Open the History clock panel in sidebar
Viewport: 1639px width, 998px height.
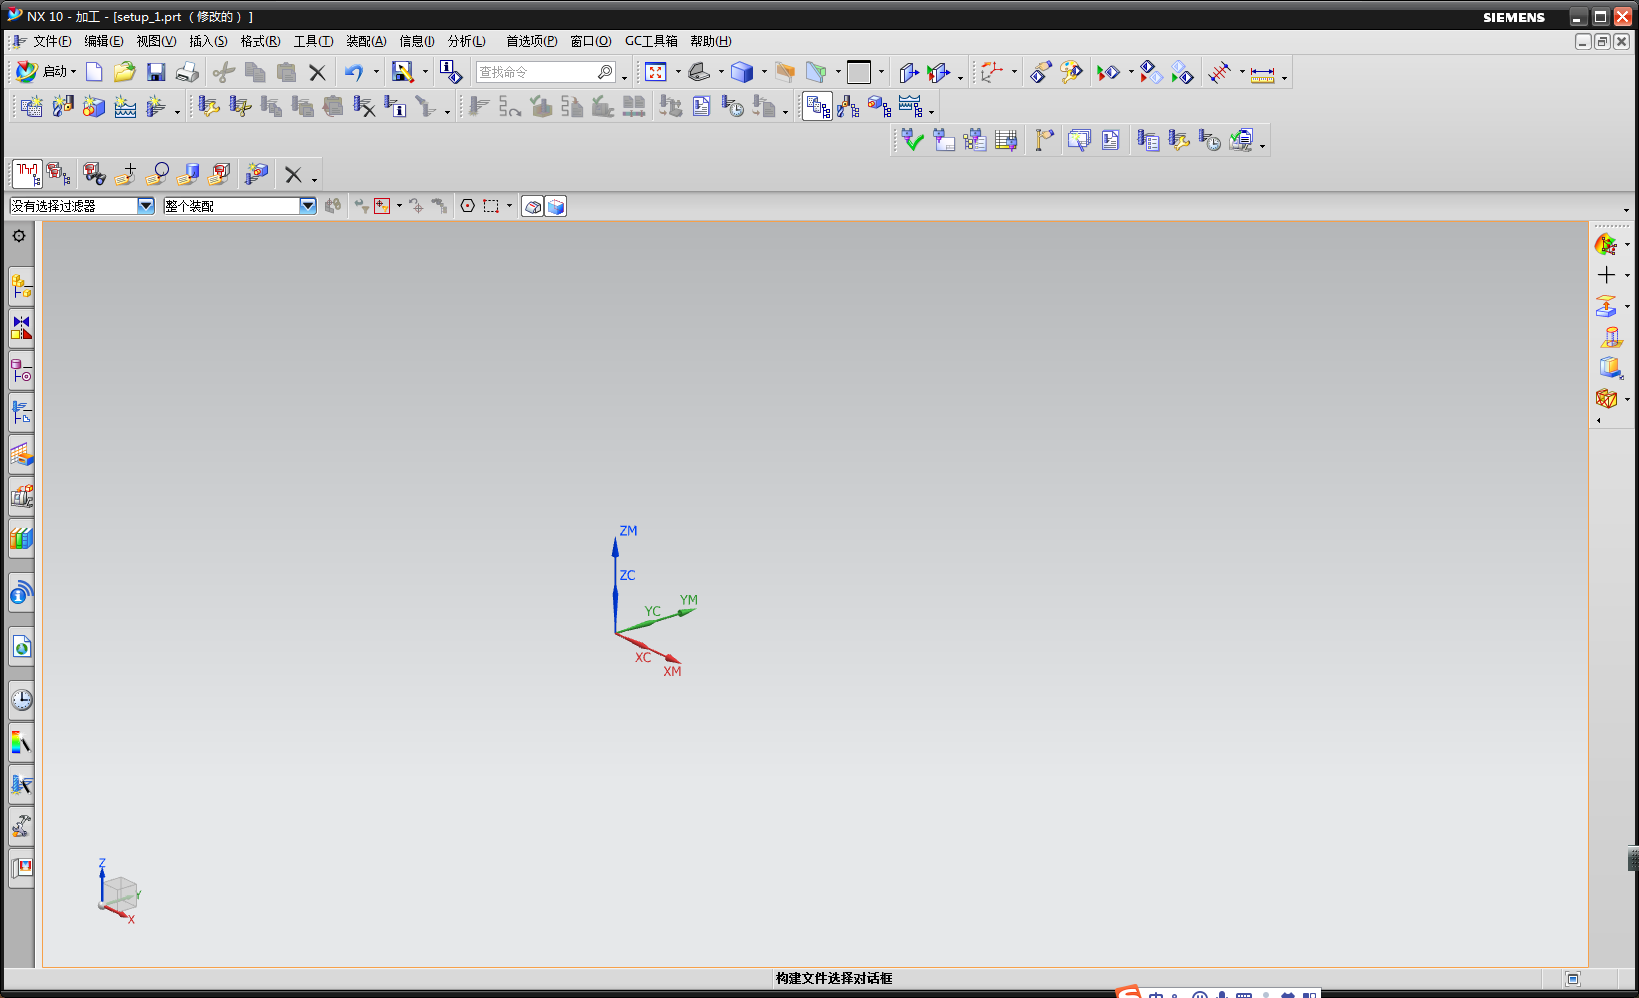(21, 700)
